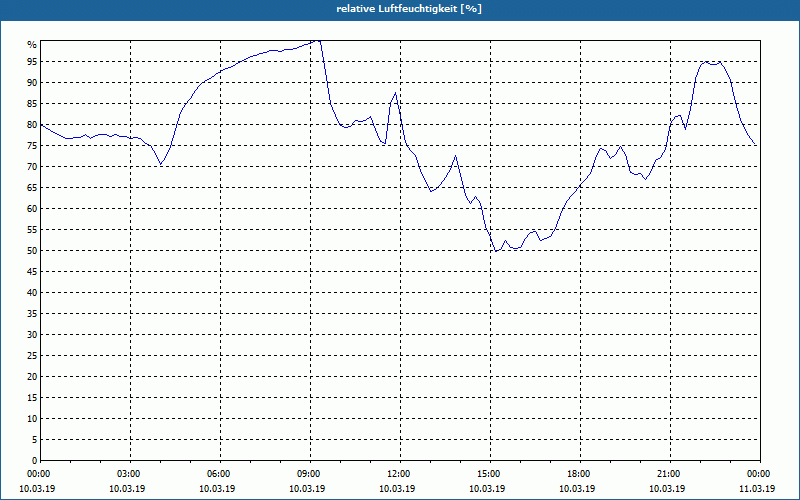The width and height of the screenshot is (800, 500).
Task: Click the 85 y-axis label
Action: coord(32,104)
